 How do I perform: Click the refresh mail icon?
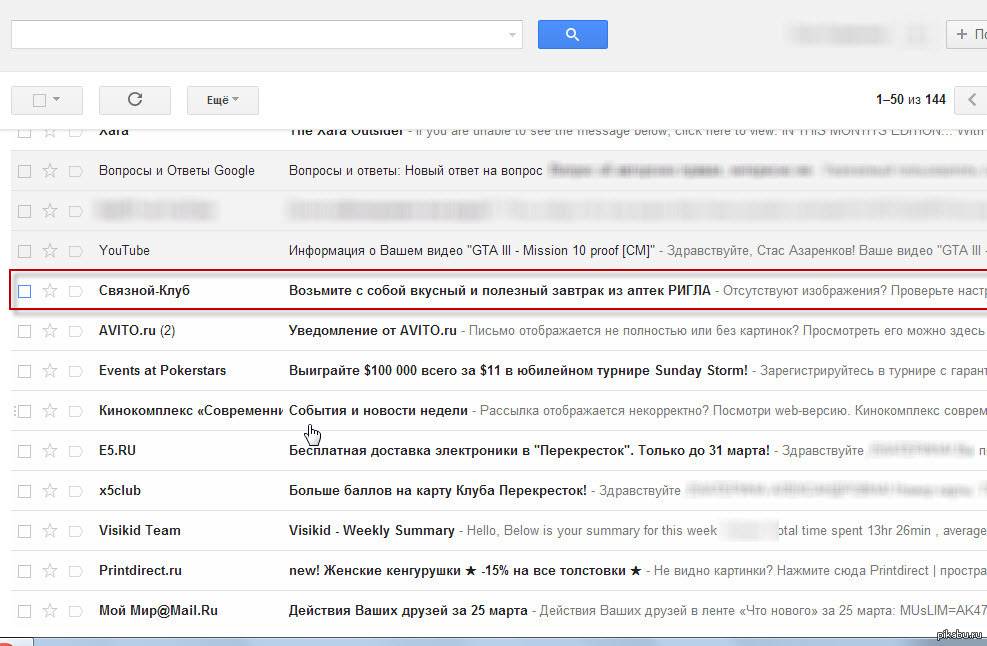[x=135, y=100]
